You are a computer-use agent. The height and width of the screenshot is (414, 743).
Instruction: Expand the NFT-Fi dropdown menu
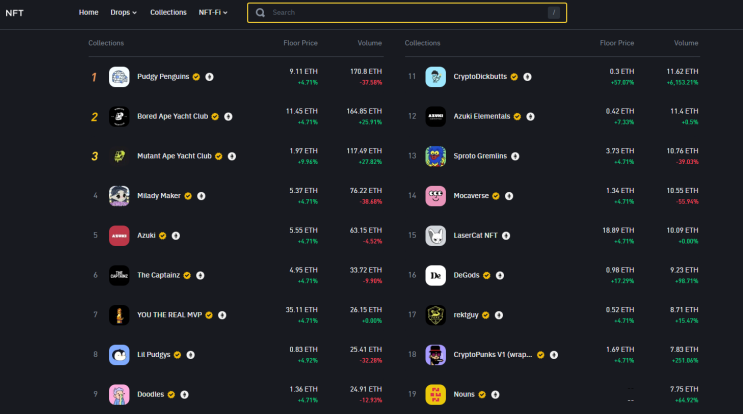[213, 12]
